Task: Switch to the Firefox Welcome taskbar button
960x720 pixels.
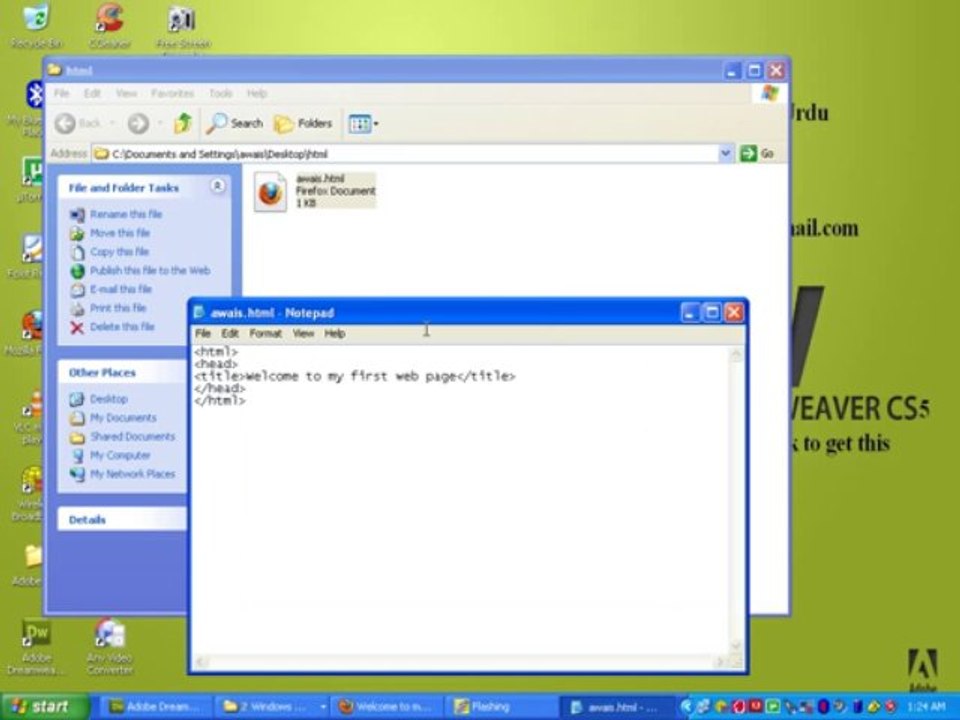Action: pos(389,707)
